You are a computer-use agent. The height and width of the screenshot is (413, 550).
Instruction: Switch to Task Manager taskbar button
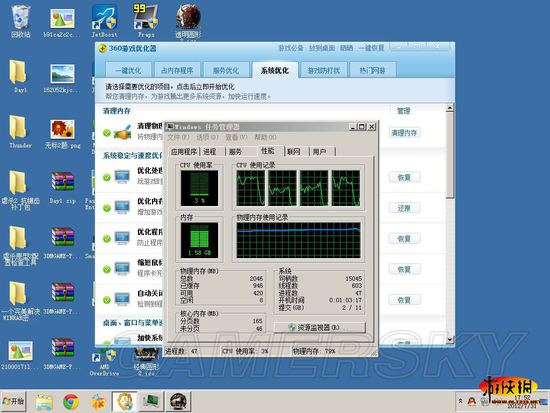pos(151,402)
